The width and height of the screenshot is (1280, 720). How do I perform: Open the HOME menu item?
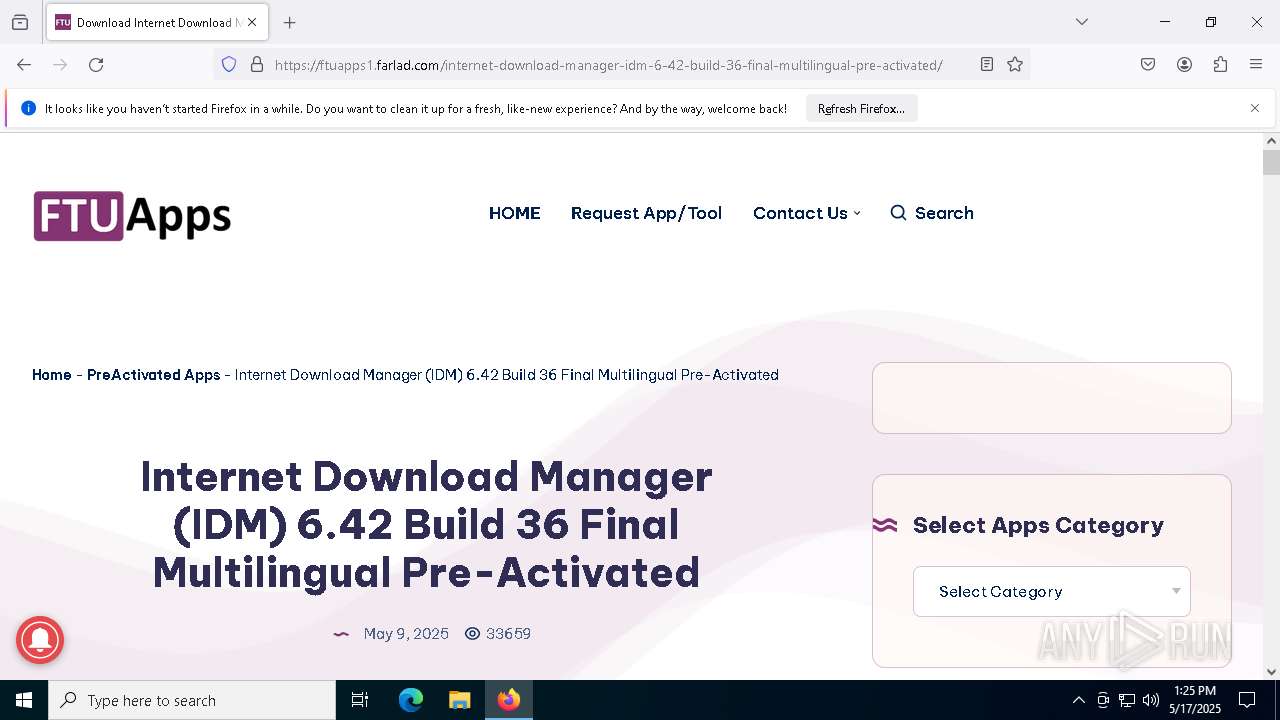pyautogui.click(x=514, y=213)
